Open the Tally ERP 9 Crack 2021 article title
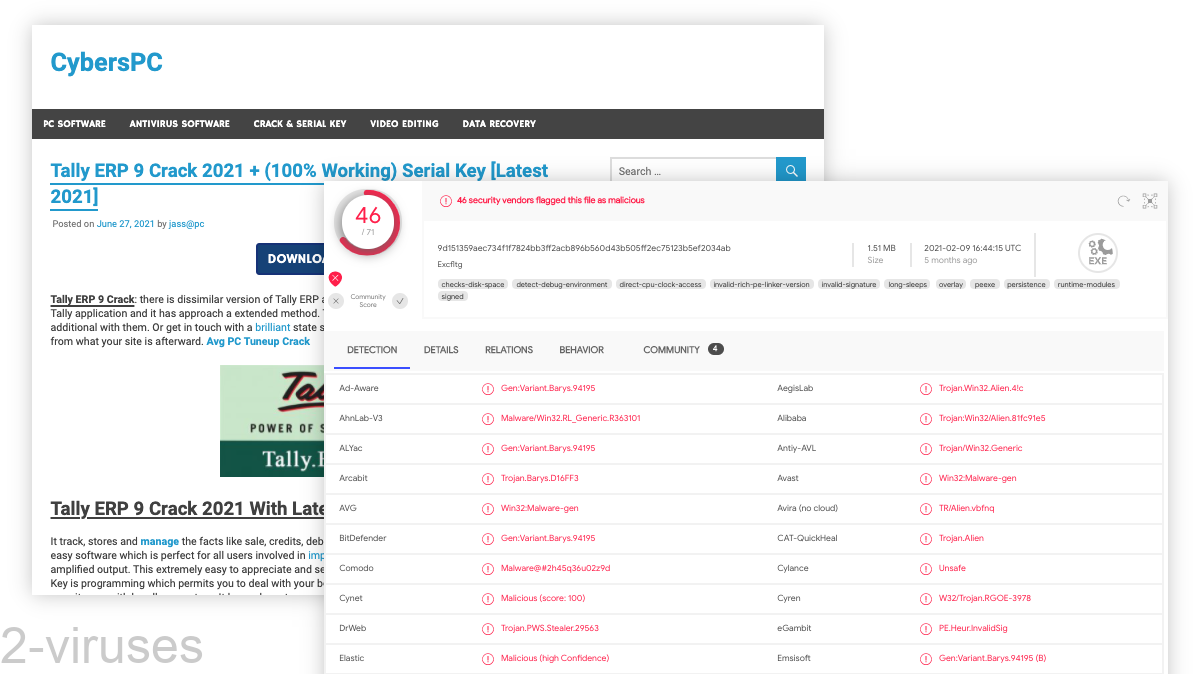1200x674 pixels. coord(299,182)
